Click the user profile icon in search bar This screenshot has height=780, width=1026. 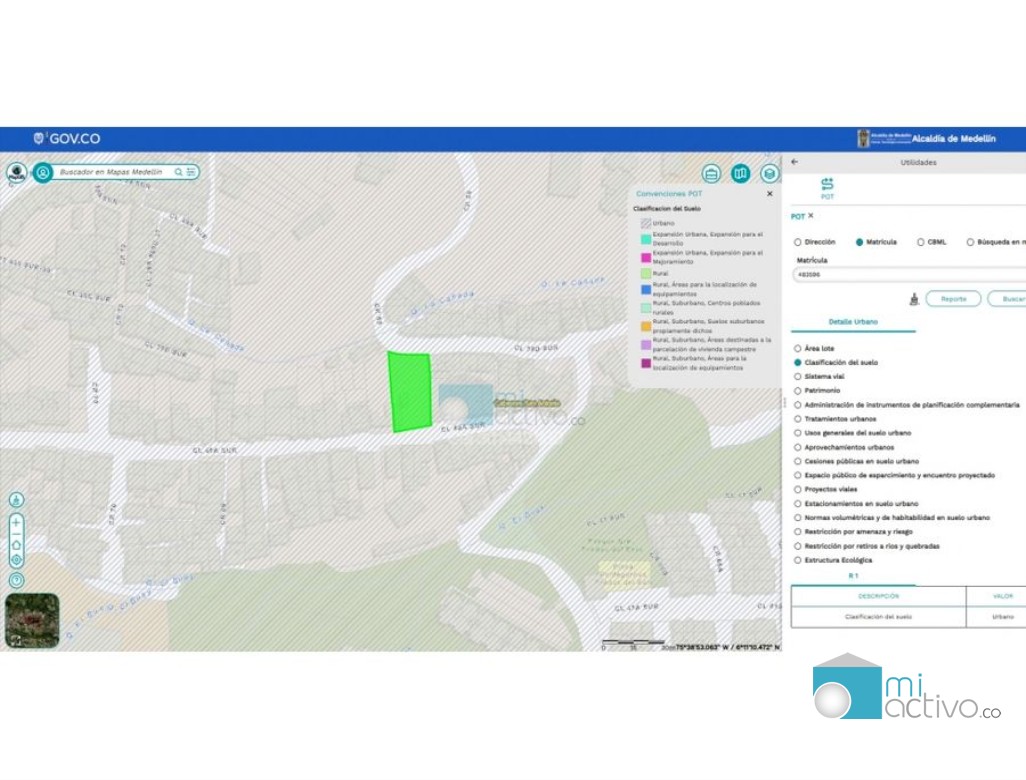click(x=43, y=172)
